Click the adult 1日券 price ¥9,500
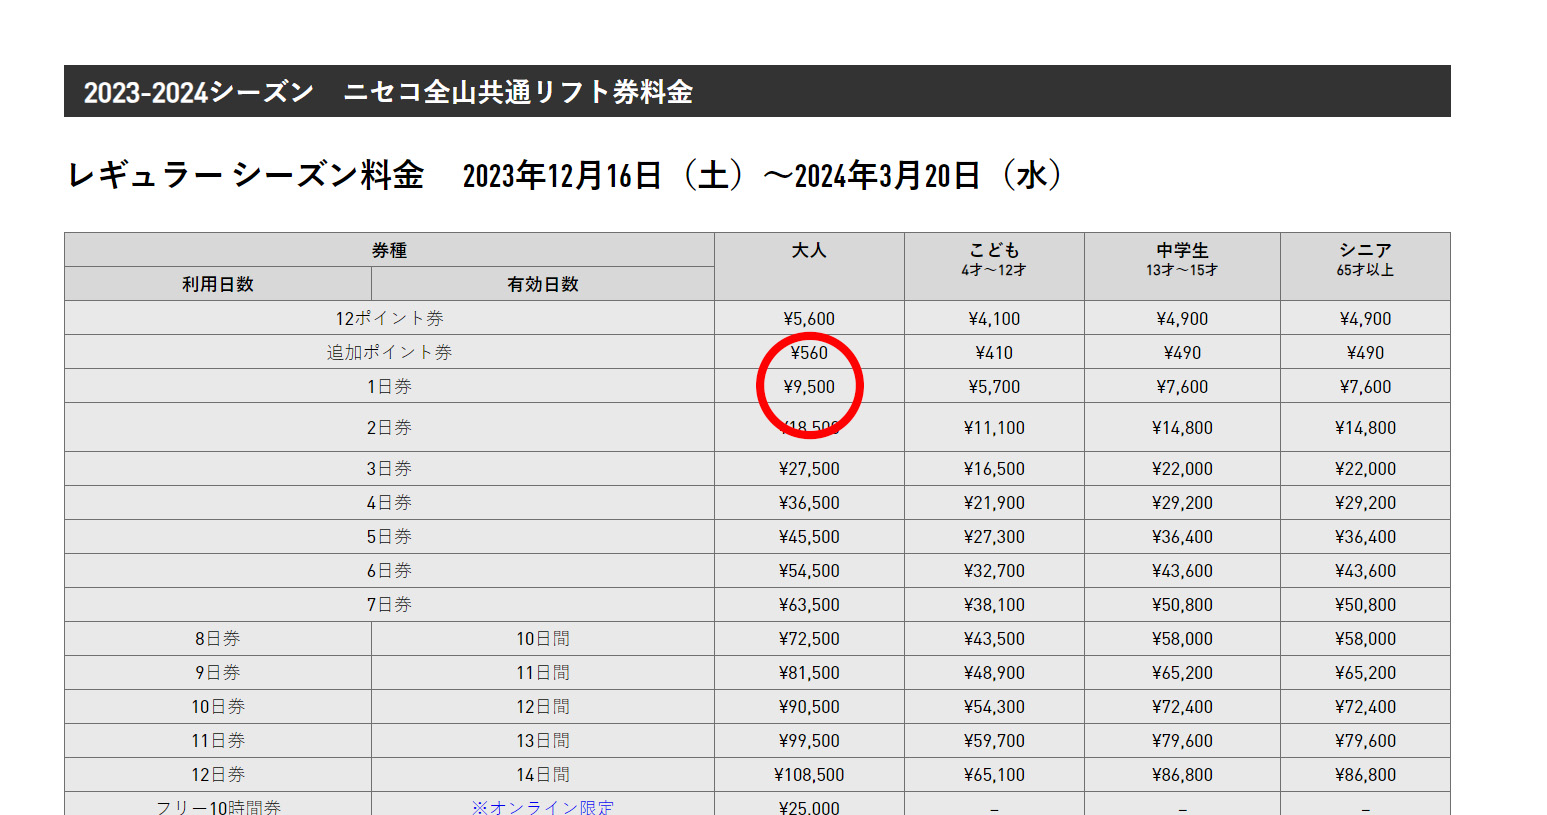This screenshot has width=1547, height=815. point(809,387)
